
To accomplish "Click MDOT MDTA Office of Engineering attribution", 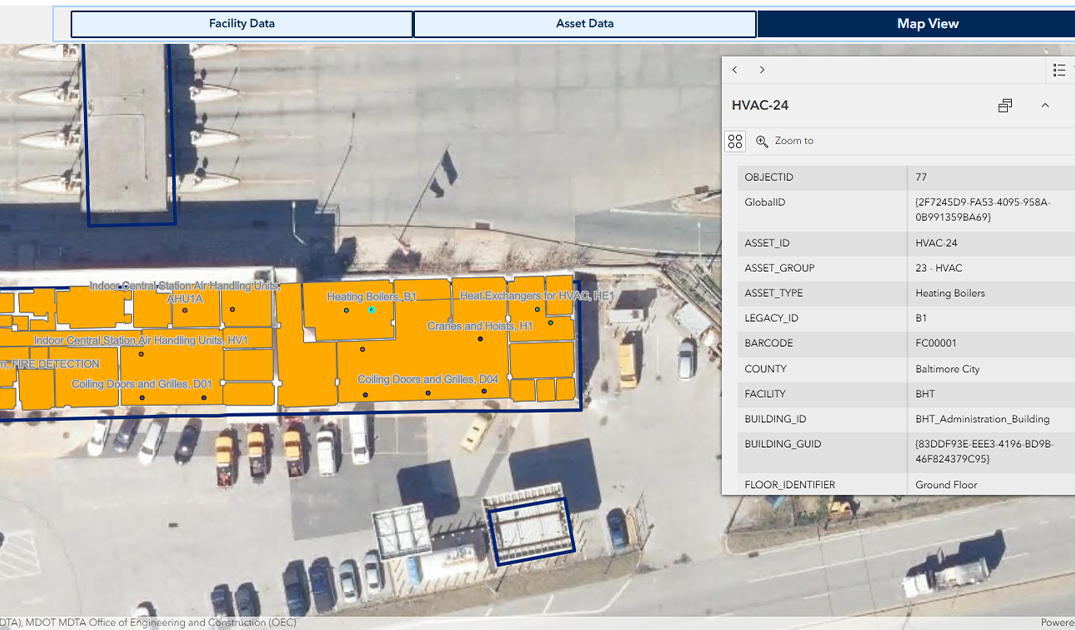I will coord(161,622).
